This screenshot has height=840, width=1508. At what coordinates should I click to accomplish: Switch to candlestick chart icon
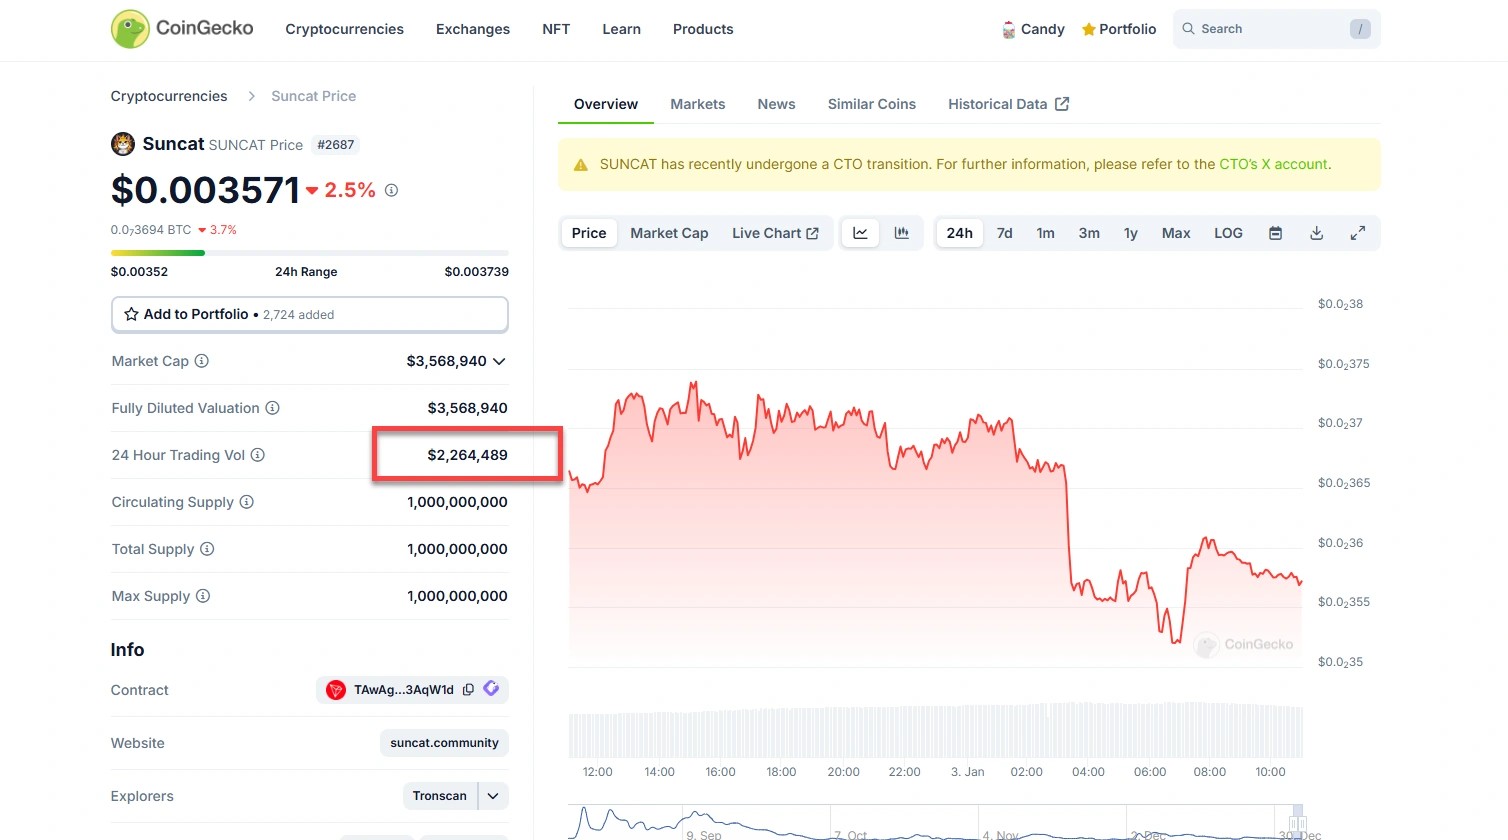pos(902,233)
